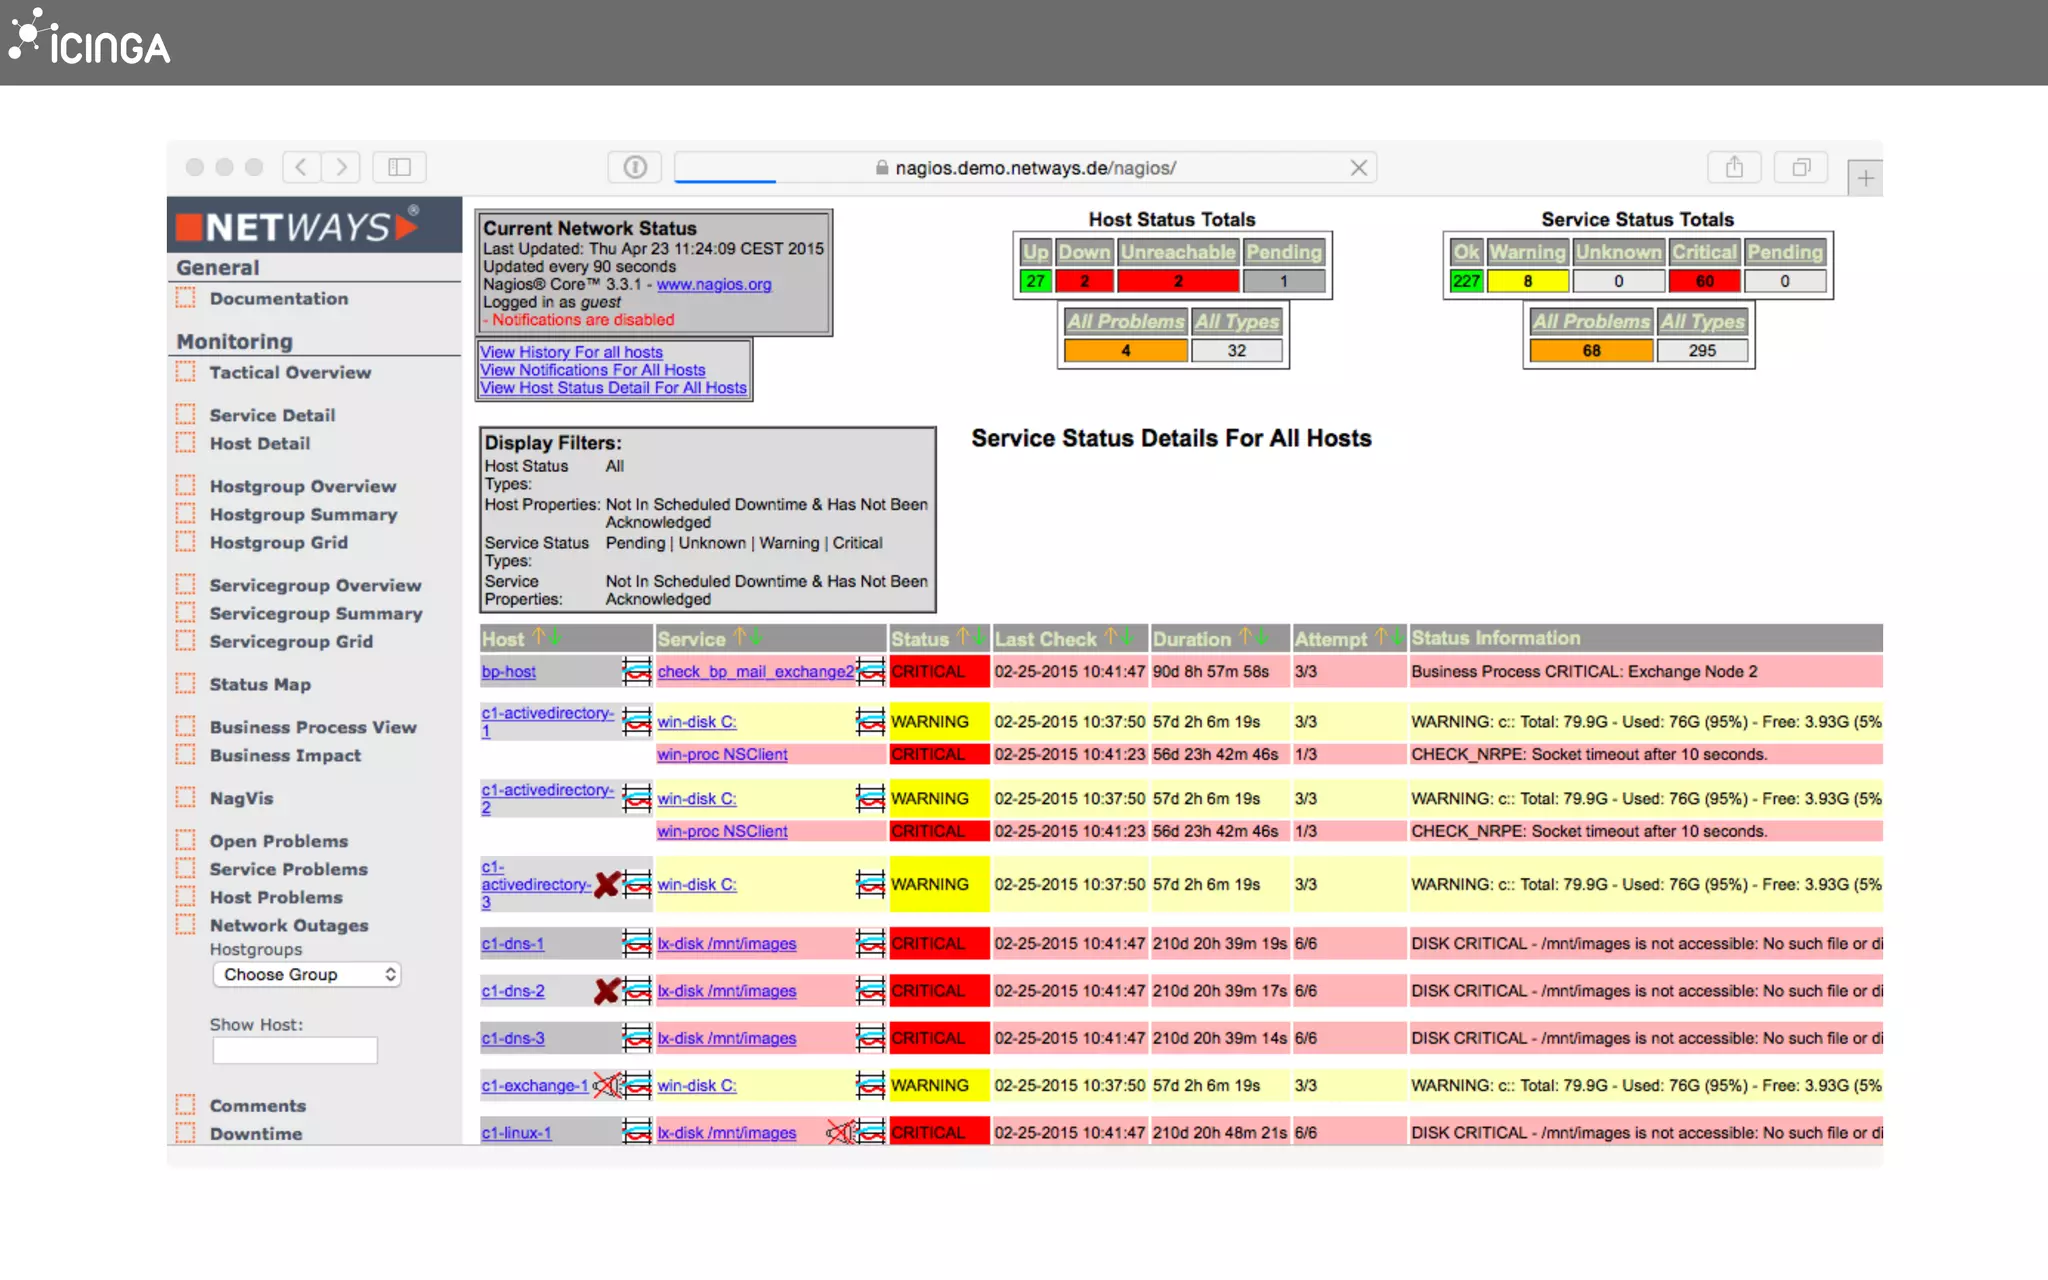The width and height of the screenshot is (2048, 1280).
Task: Open View History For all hosts link
Action: tap(571, 352)
